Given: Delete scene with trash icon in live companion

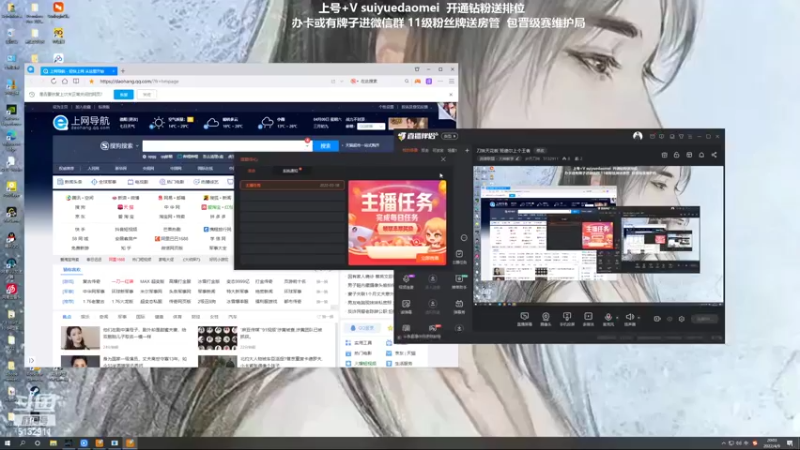Looking at the screenshot, I should 664,155.
